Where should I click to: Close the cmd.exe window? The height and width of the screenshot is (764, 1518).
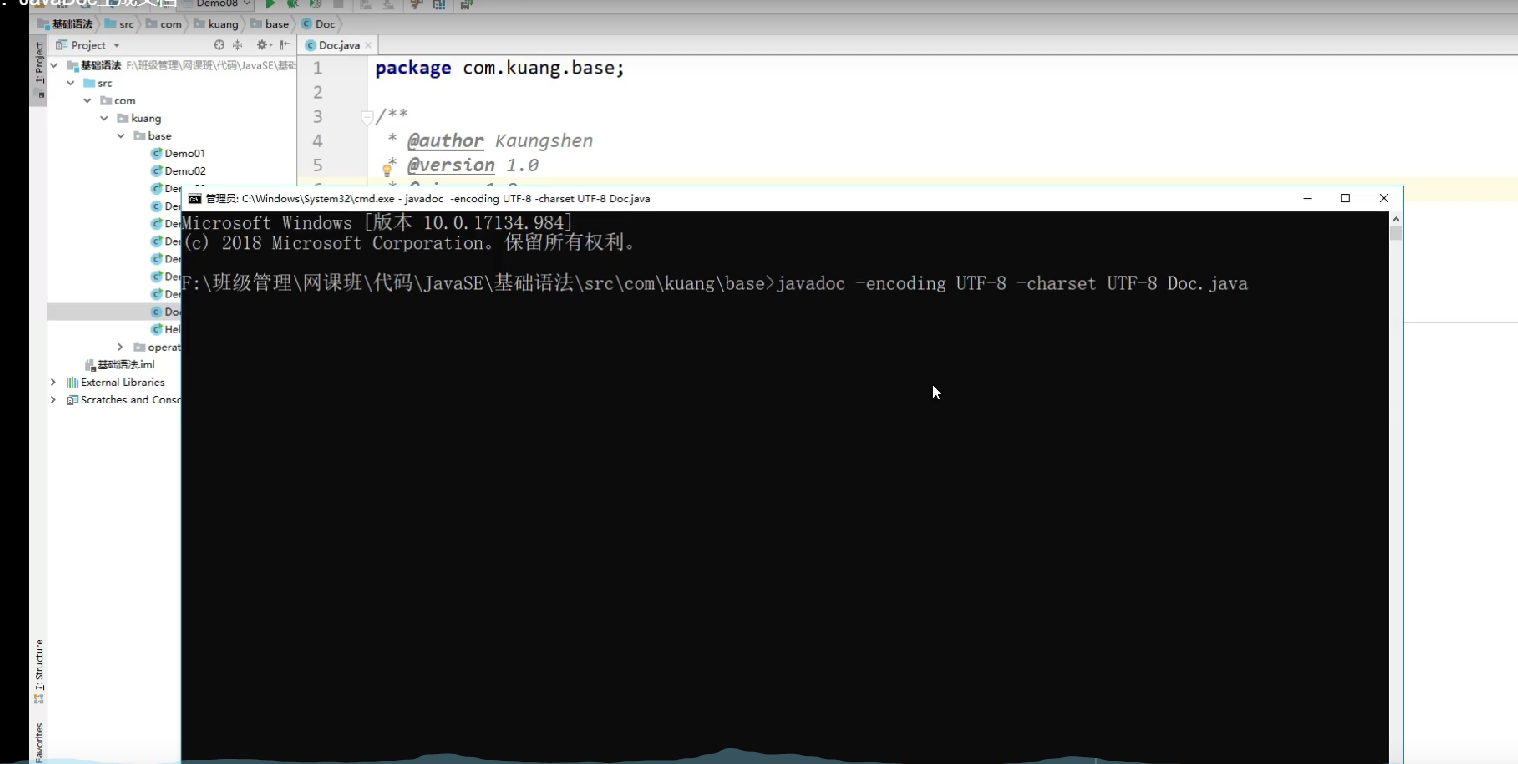[x=1384, y=198]
